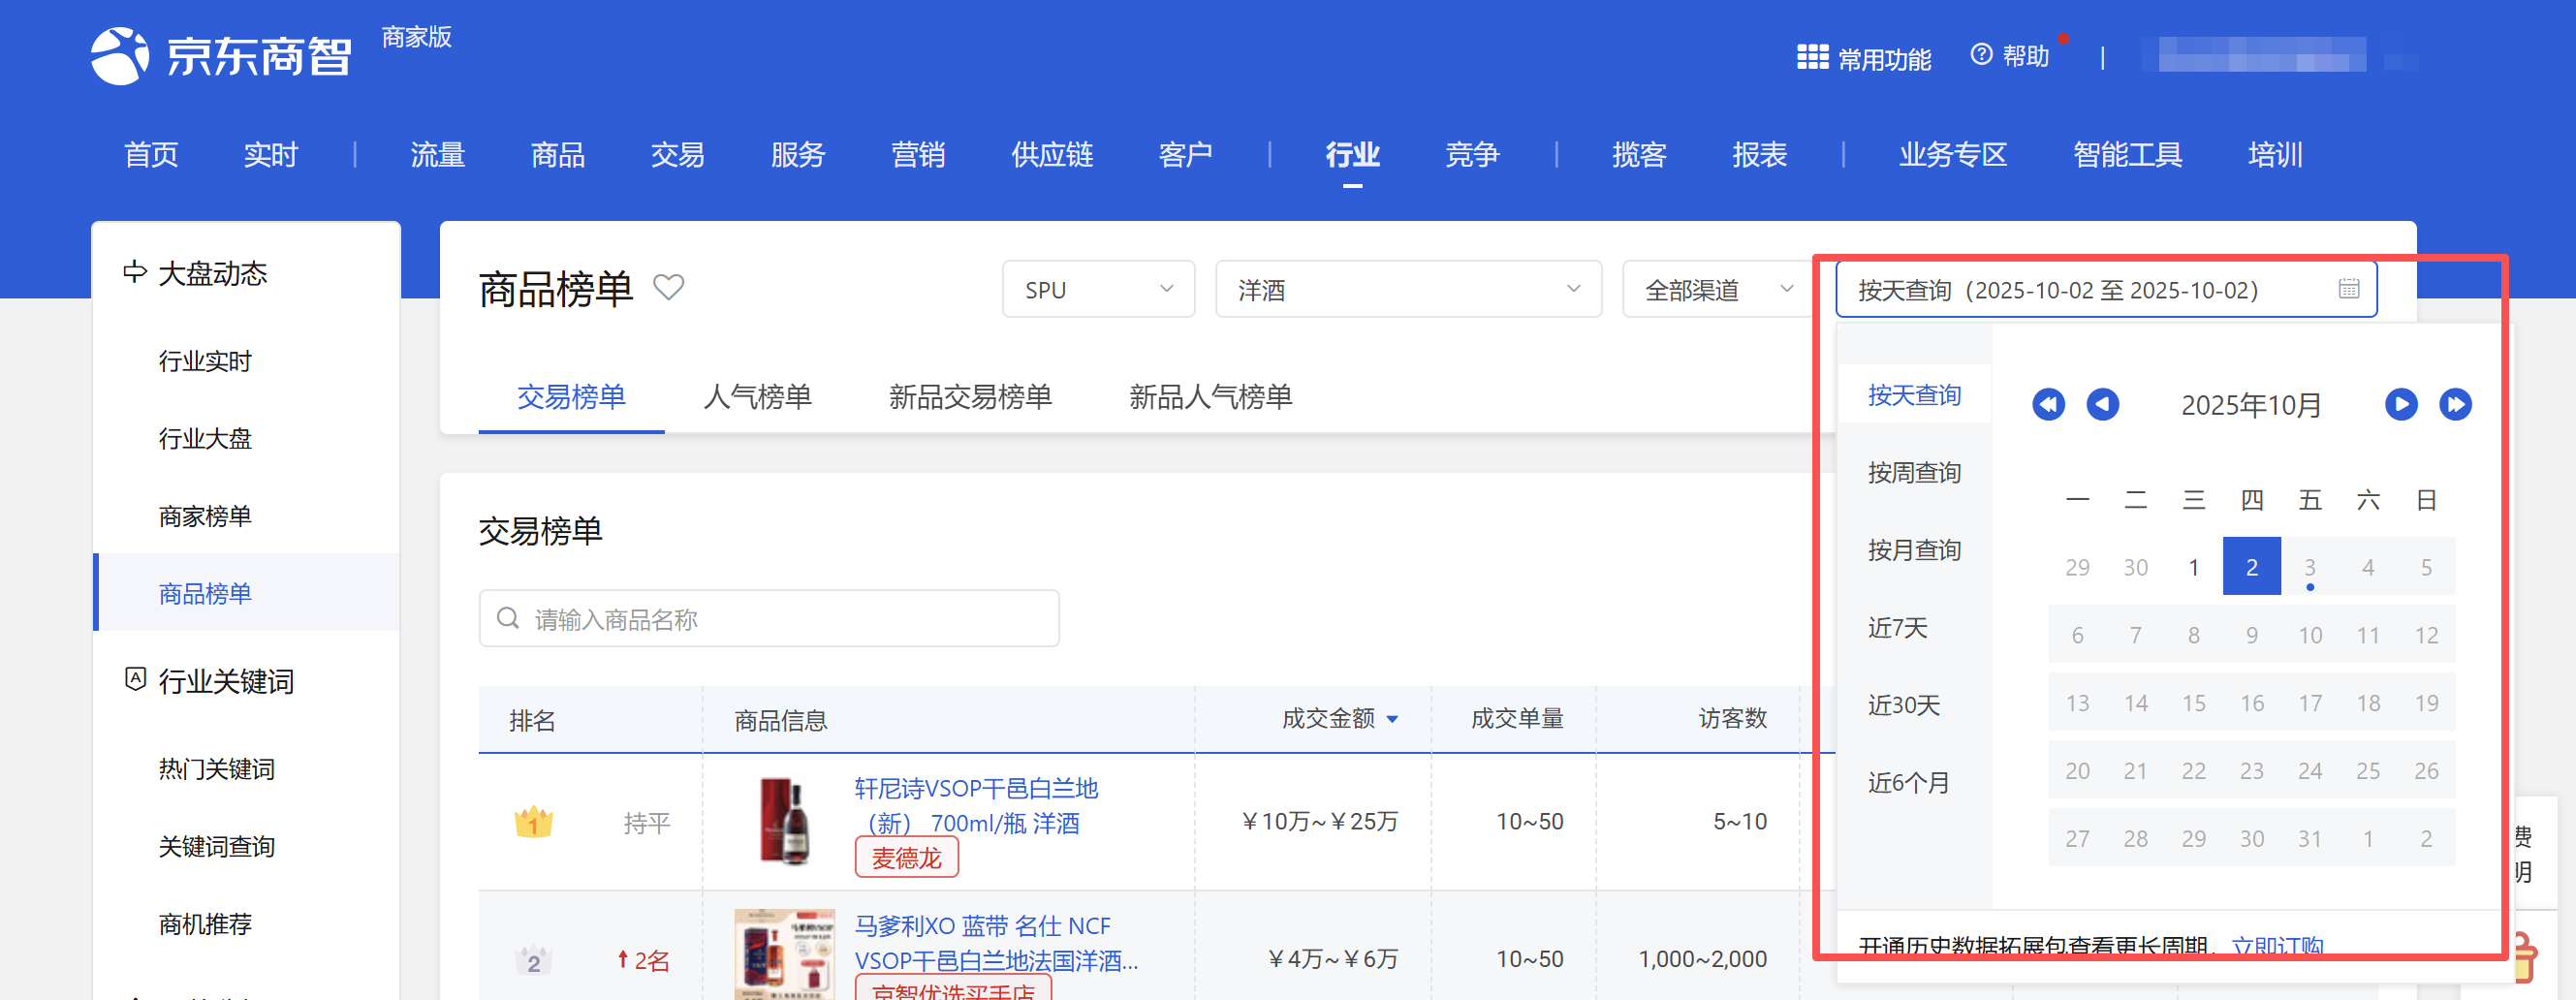This screenshot has height=1000, width=2576.
Task: Switch to 新品人气榜单 tab
Action: (x=1210, y=397)
